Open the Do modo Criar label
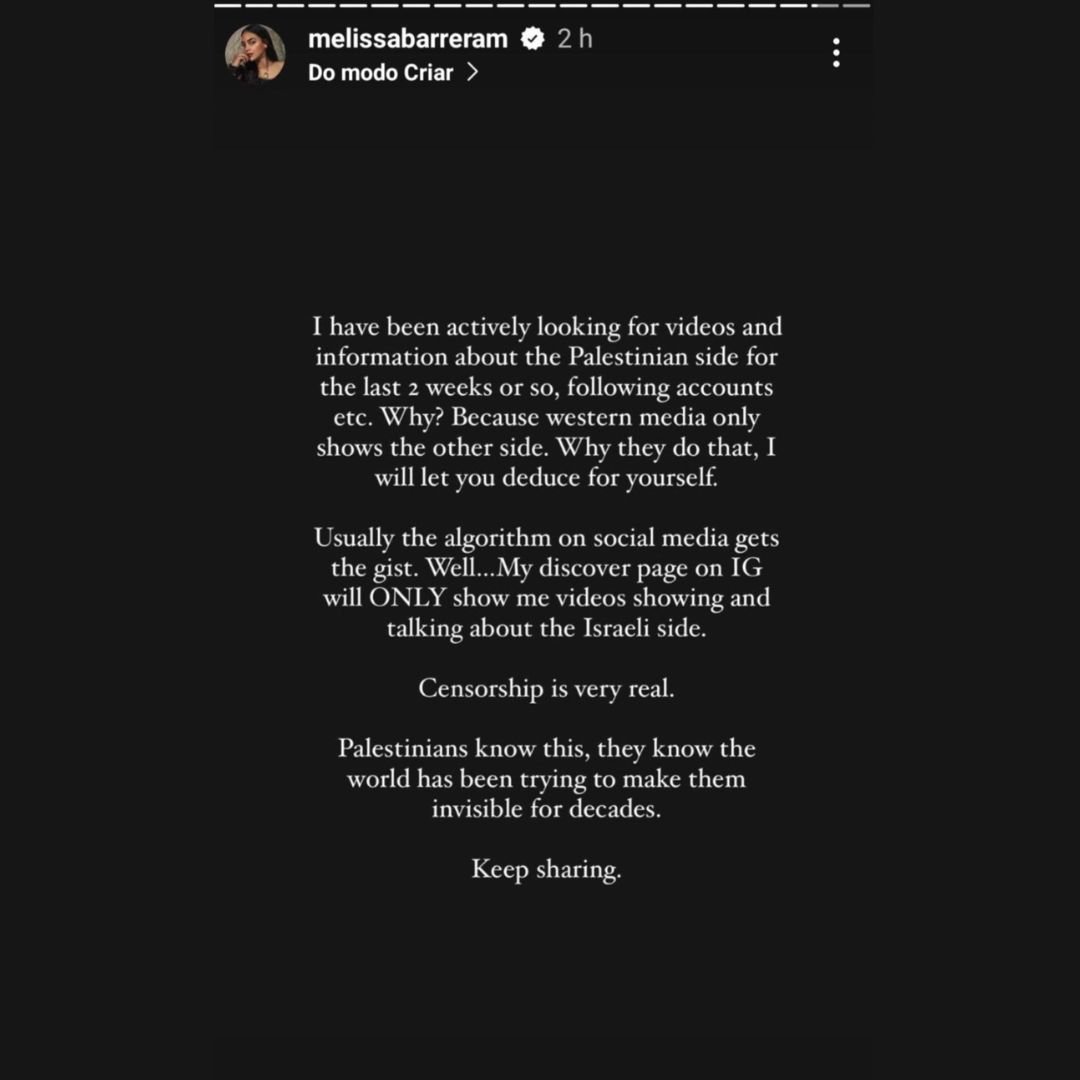The height and width of the screenshot is (1080, 1080). pyautogui.click(x=380, y=73)
